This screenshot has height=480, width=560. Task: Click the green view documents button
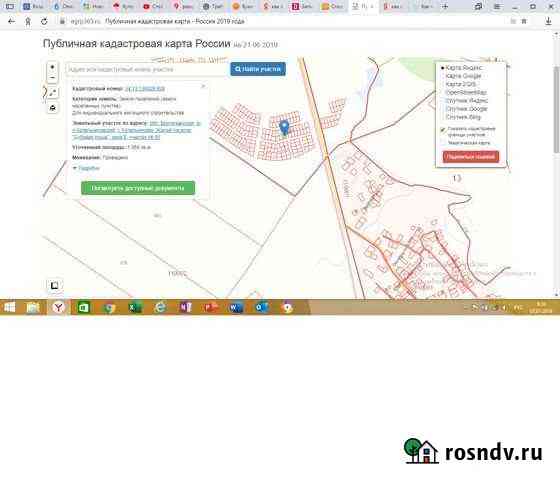(138, 188)
